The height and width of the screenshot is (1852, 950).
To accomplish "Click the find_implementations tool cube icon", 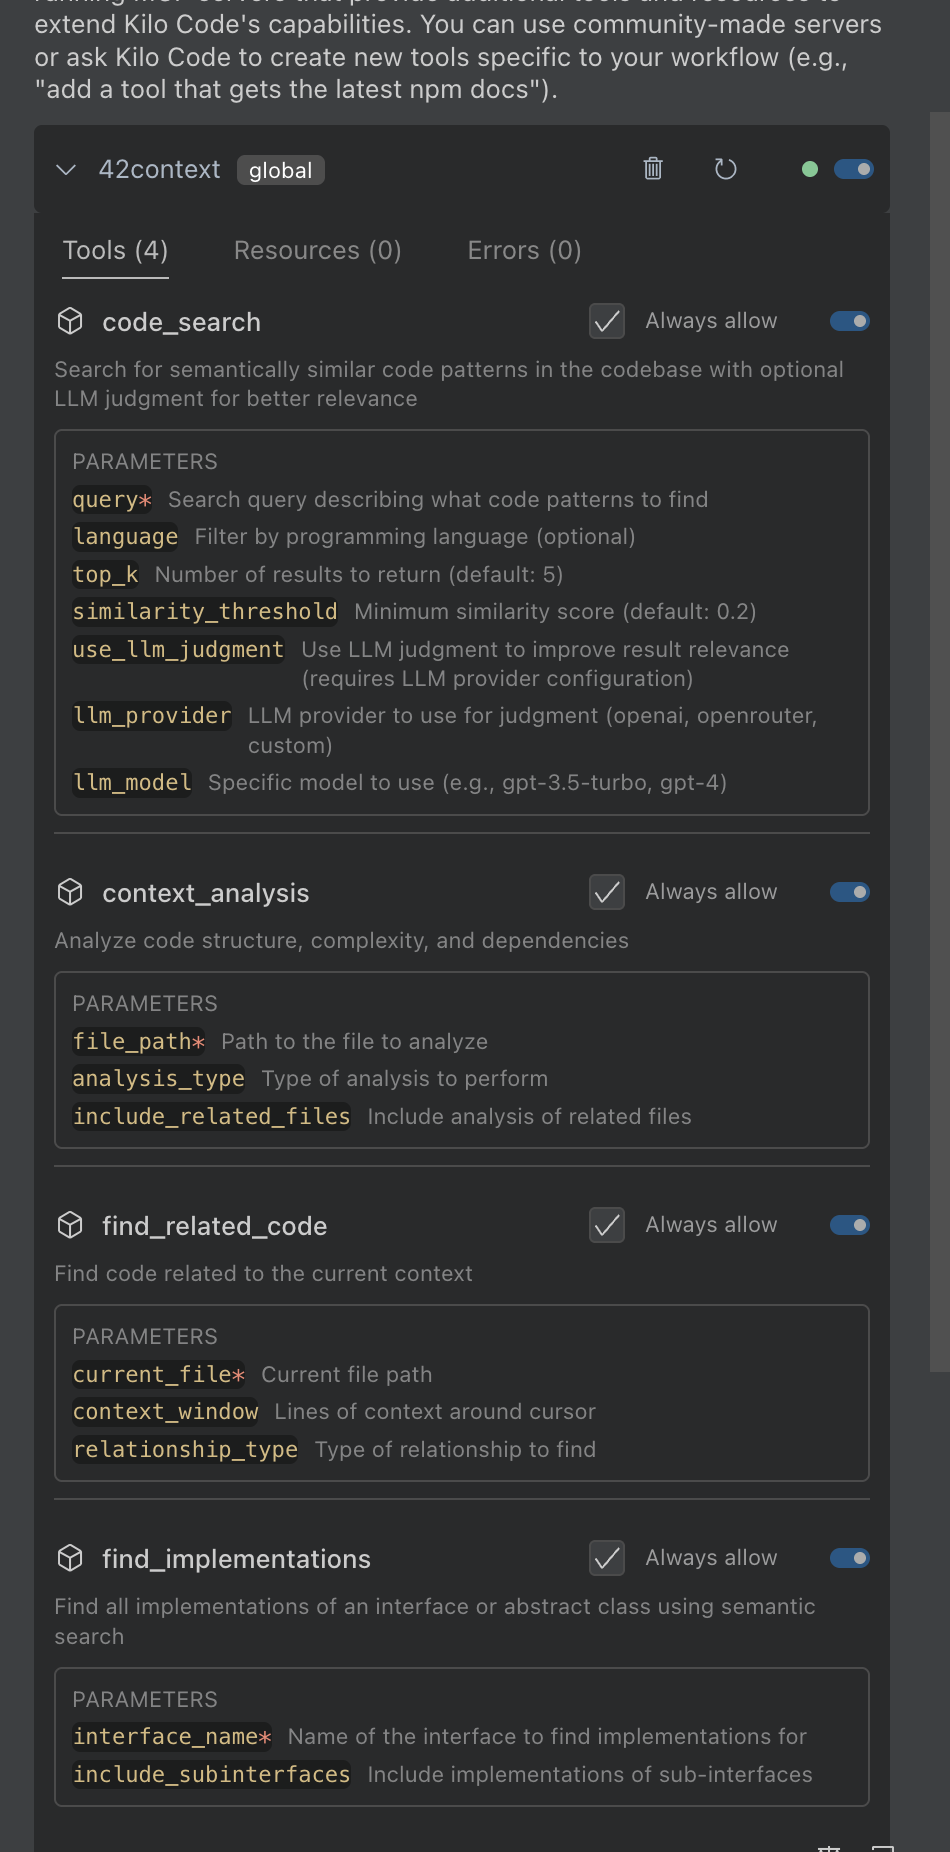I will pyautogui.click(x=70, y=1558).
